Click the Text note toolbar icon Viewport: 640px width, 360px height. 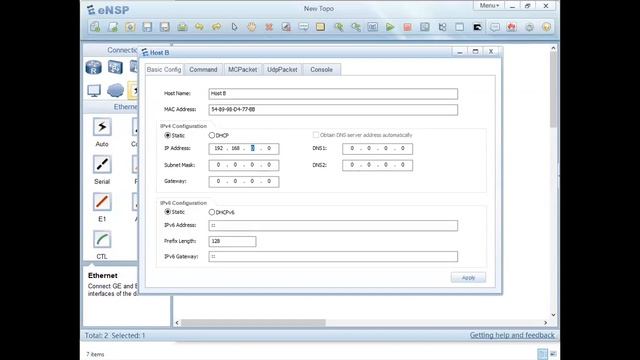click(303, 27)
